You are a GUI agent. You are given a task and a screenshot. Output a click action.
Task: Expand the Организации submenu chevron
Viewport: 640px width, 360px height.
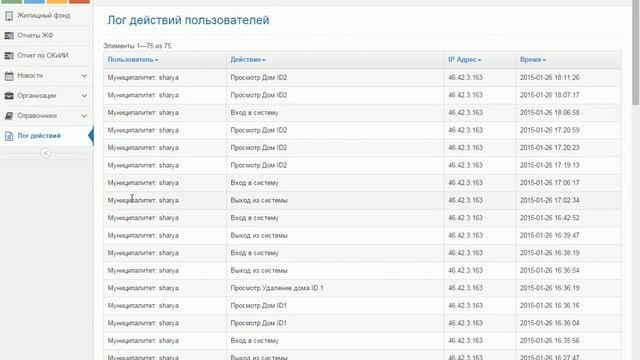click(x=84, y=96)
